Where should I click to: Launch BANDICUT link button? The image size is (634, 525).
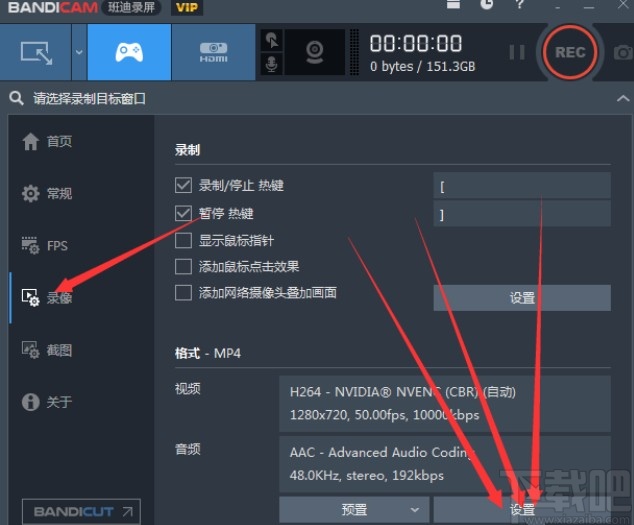pyautogui.click(x=81, y=512)
